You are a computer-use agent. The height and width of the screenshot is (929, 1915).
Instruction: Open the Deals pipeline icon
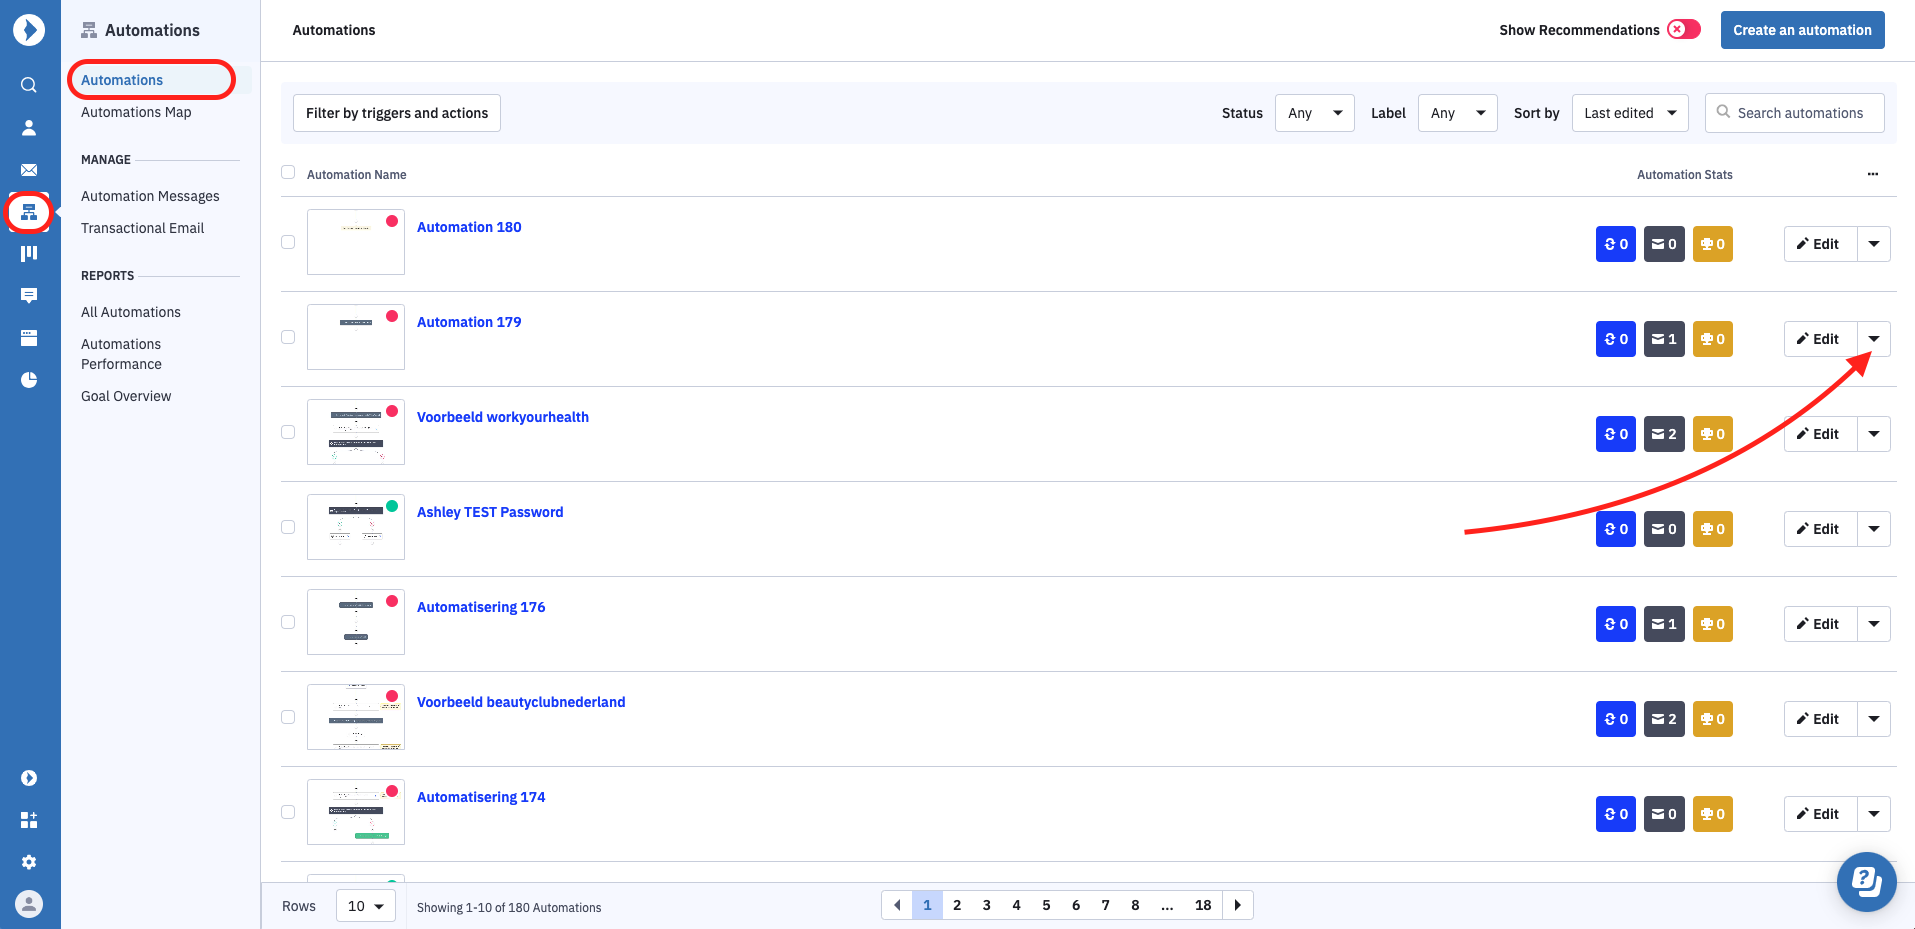point(29,253)
